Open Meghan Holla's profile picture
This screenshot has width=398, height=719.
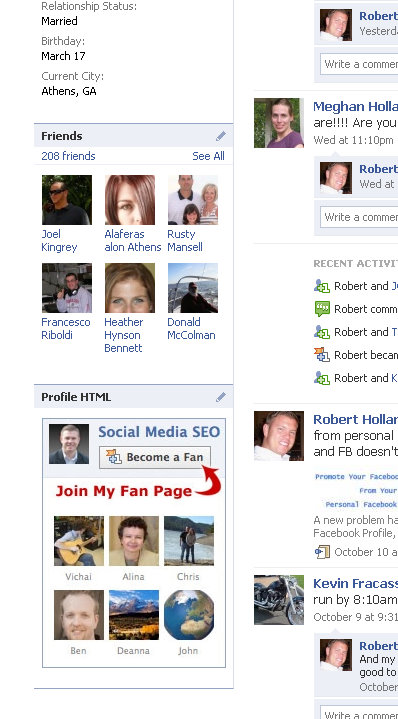click(279, 123)
